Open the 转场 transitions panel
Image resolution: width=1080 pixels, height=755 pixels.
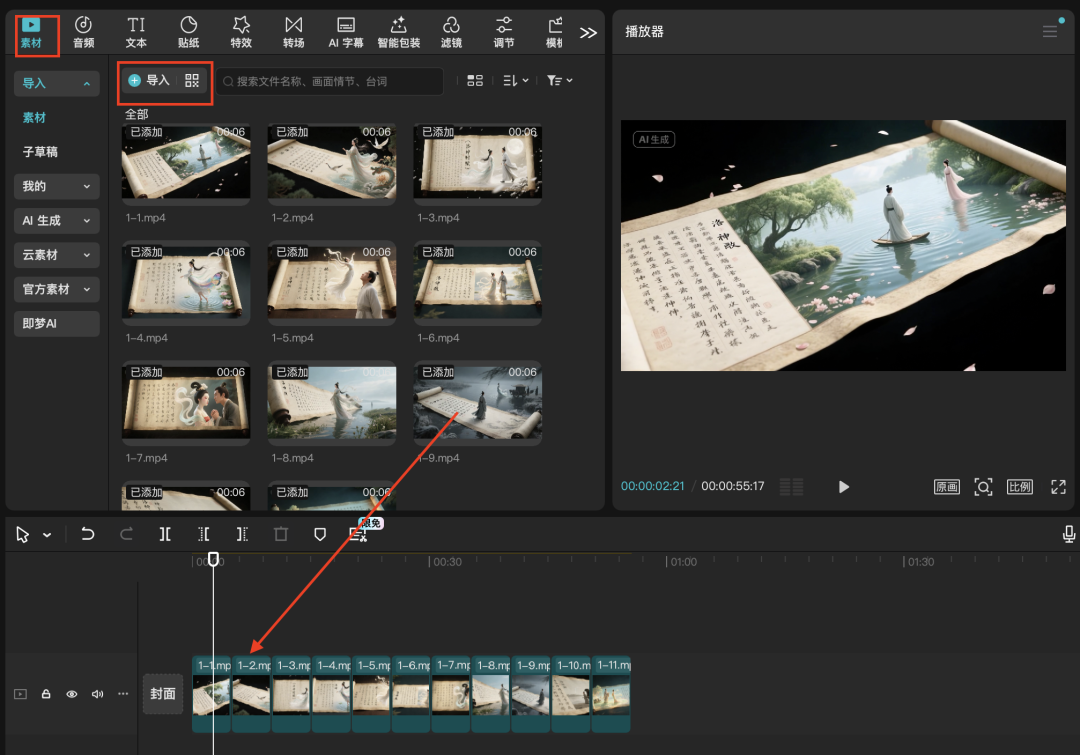(293, 32)
